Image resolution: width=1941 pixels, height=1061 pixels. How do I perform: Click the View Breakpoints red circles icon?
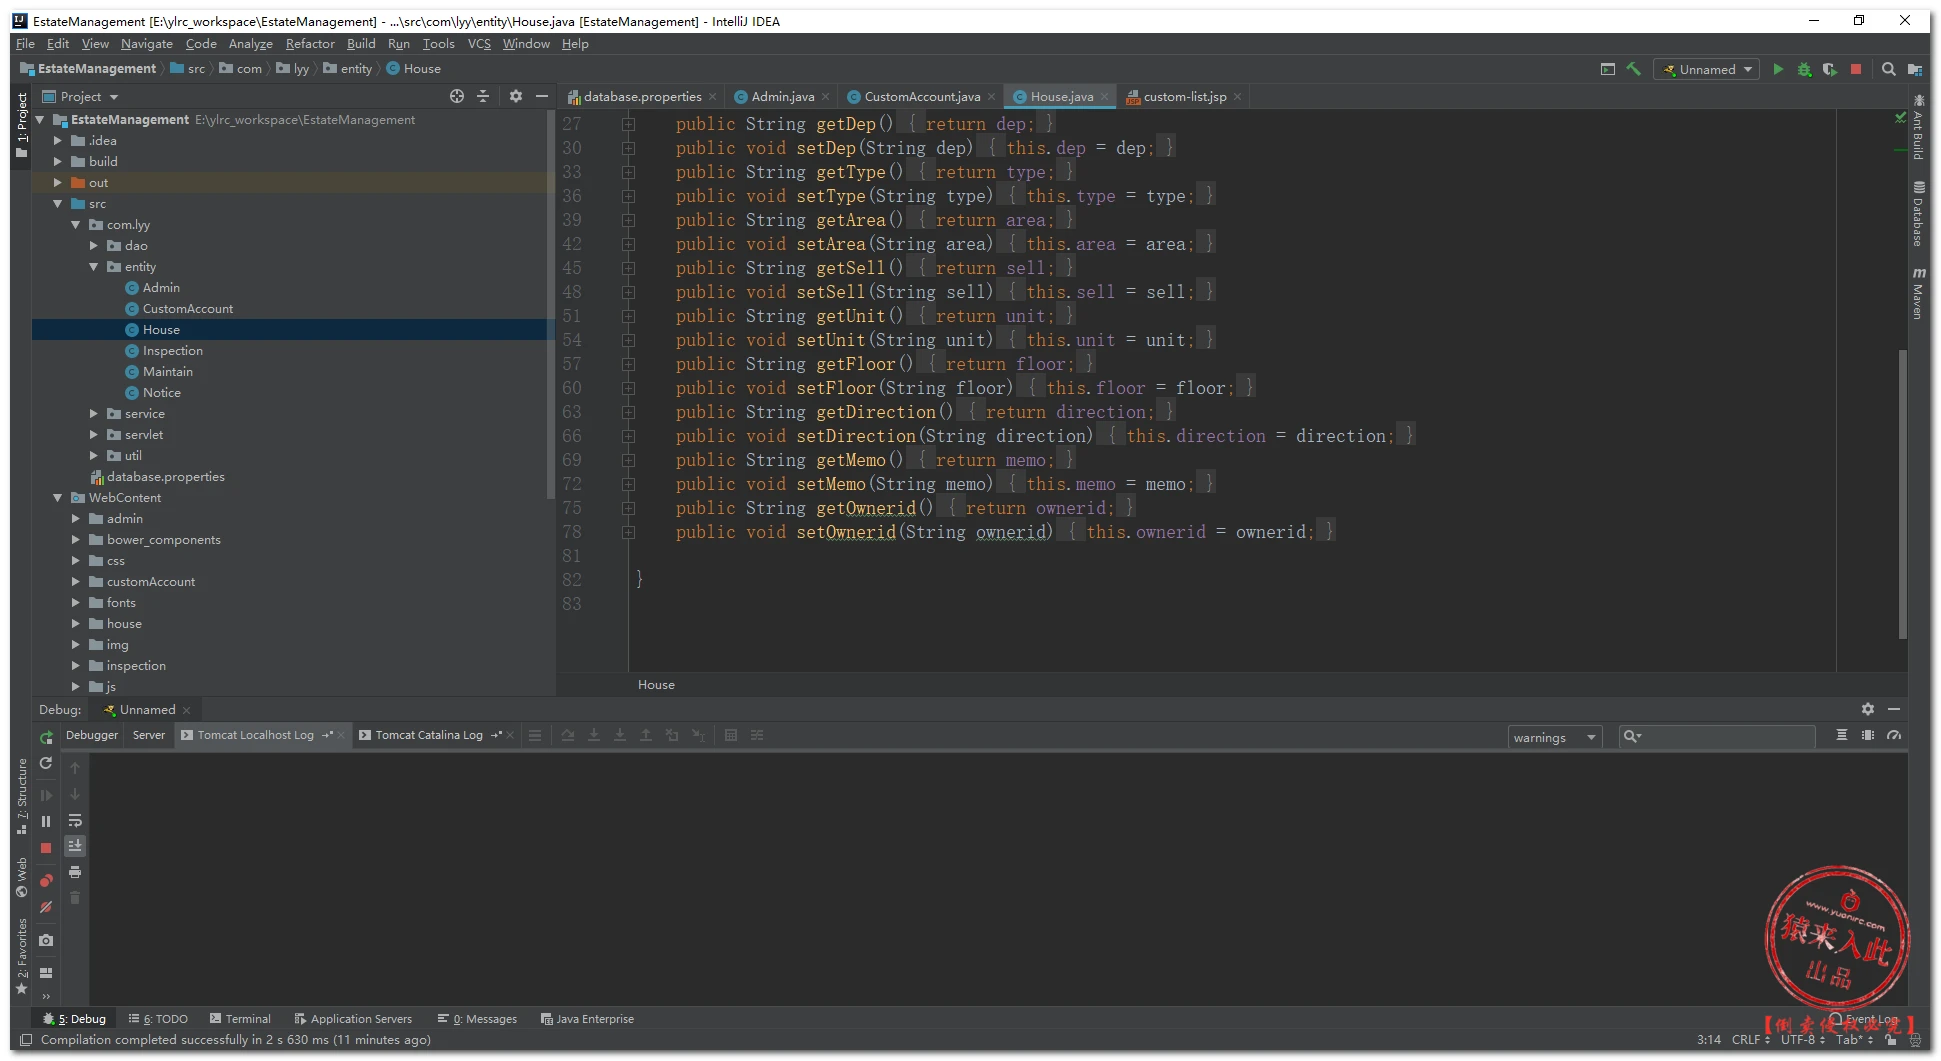(x=46, y=881)
